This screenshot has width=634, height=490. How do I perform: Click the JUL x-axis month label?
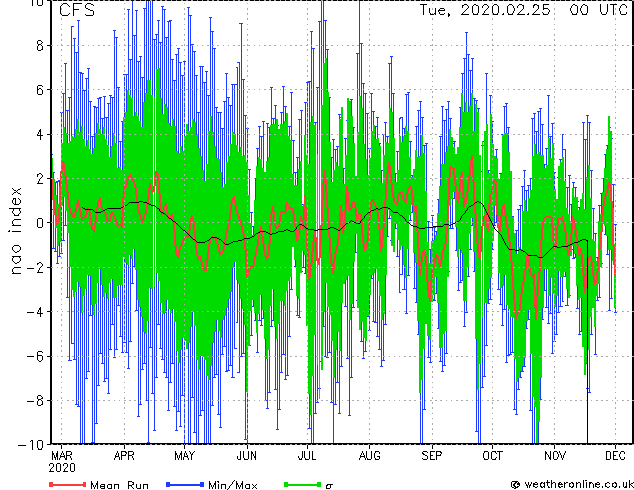307,456
